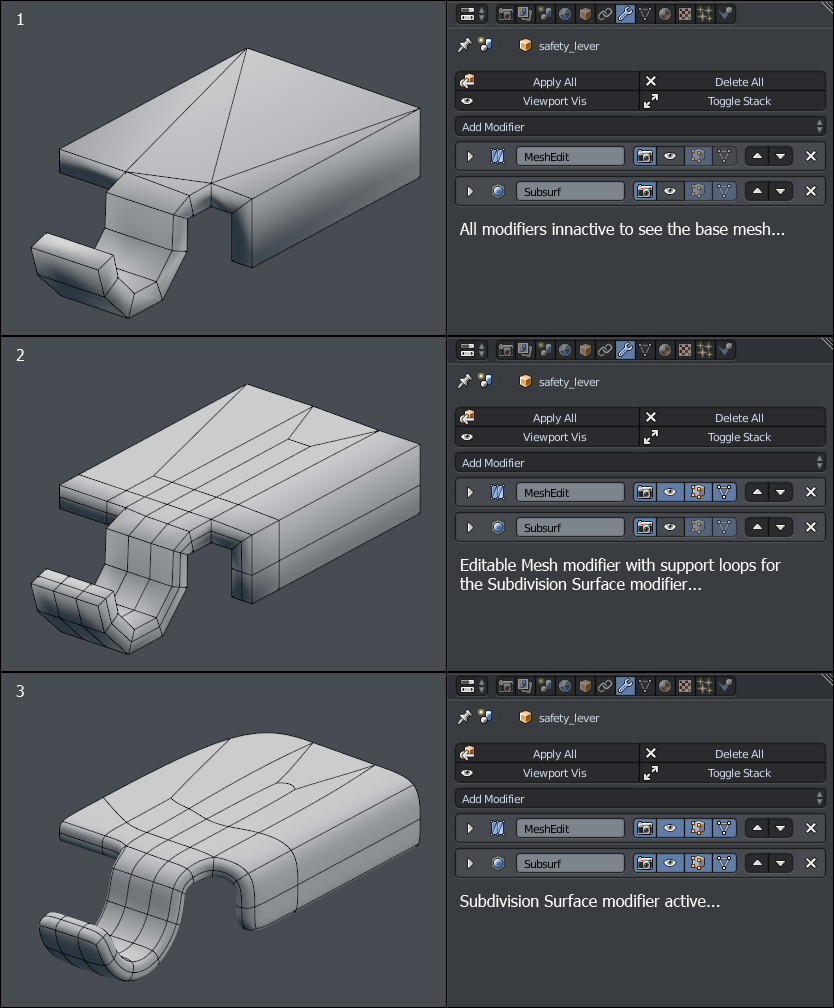Open the editor type selector in top panel
Screen dimensions: 834x1008
[473, 14]
